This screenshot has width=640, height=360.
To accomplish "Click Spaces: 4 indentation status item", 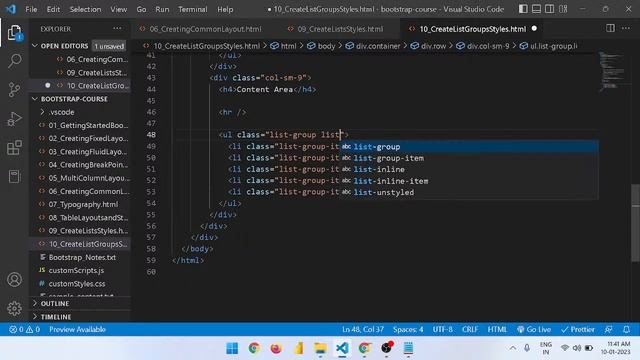I will click(x=408, y=329).
